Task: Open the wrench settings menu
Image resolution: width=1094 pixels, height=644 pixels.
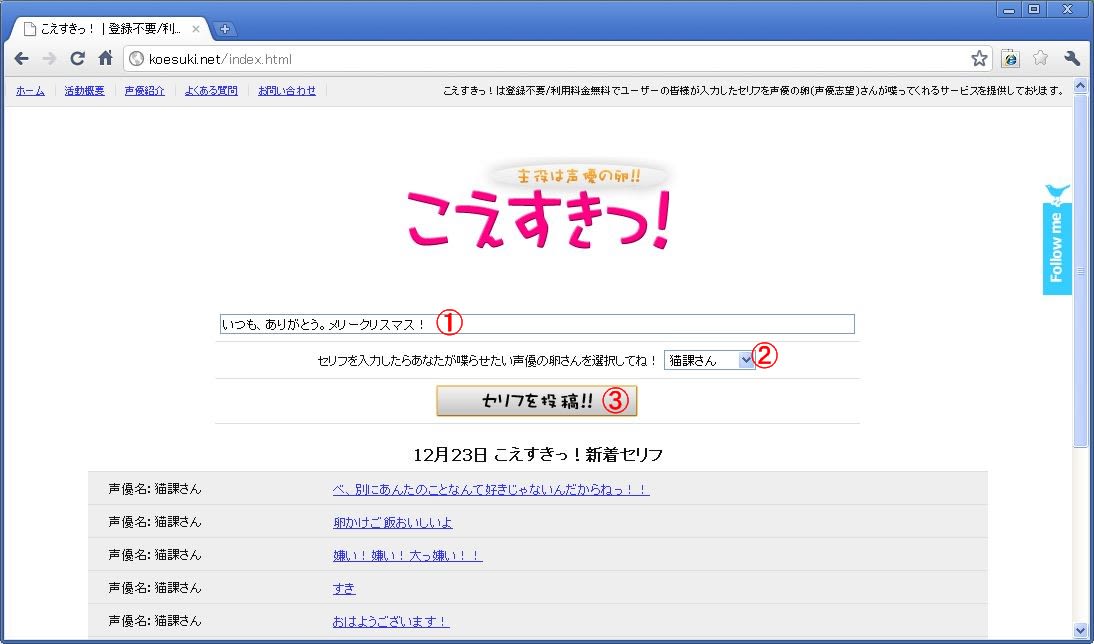Action: click(1072, 59)
